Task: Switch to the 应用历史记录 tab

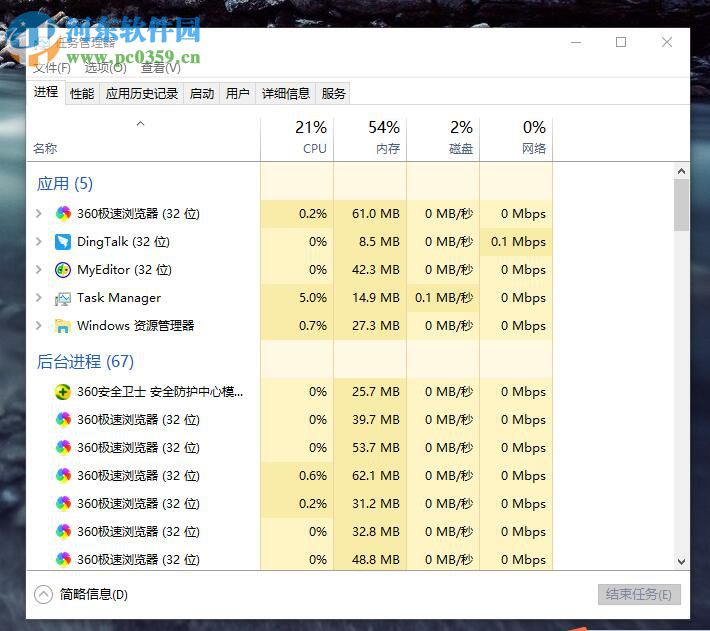Action: tap(142, 94)
